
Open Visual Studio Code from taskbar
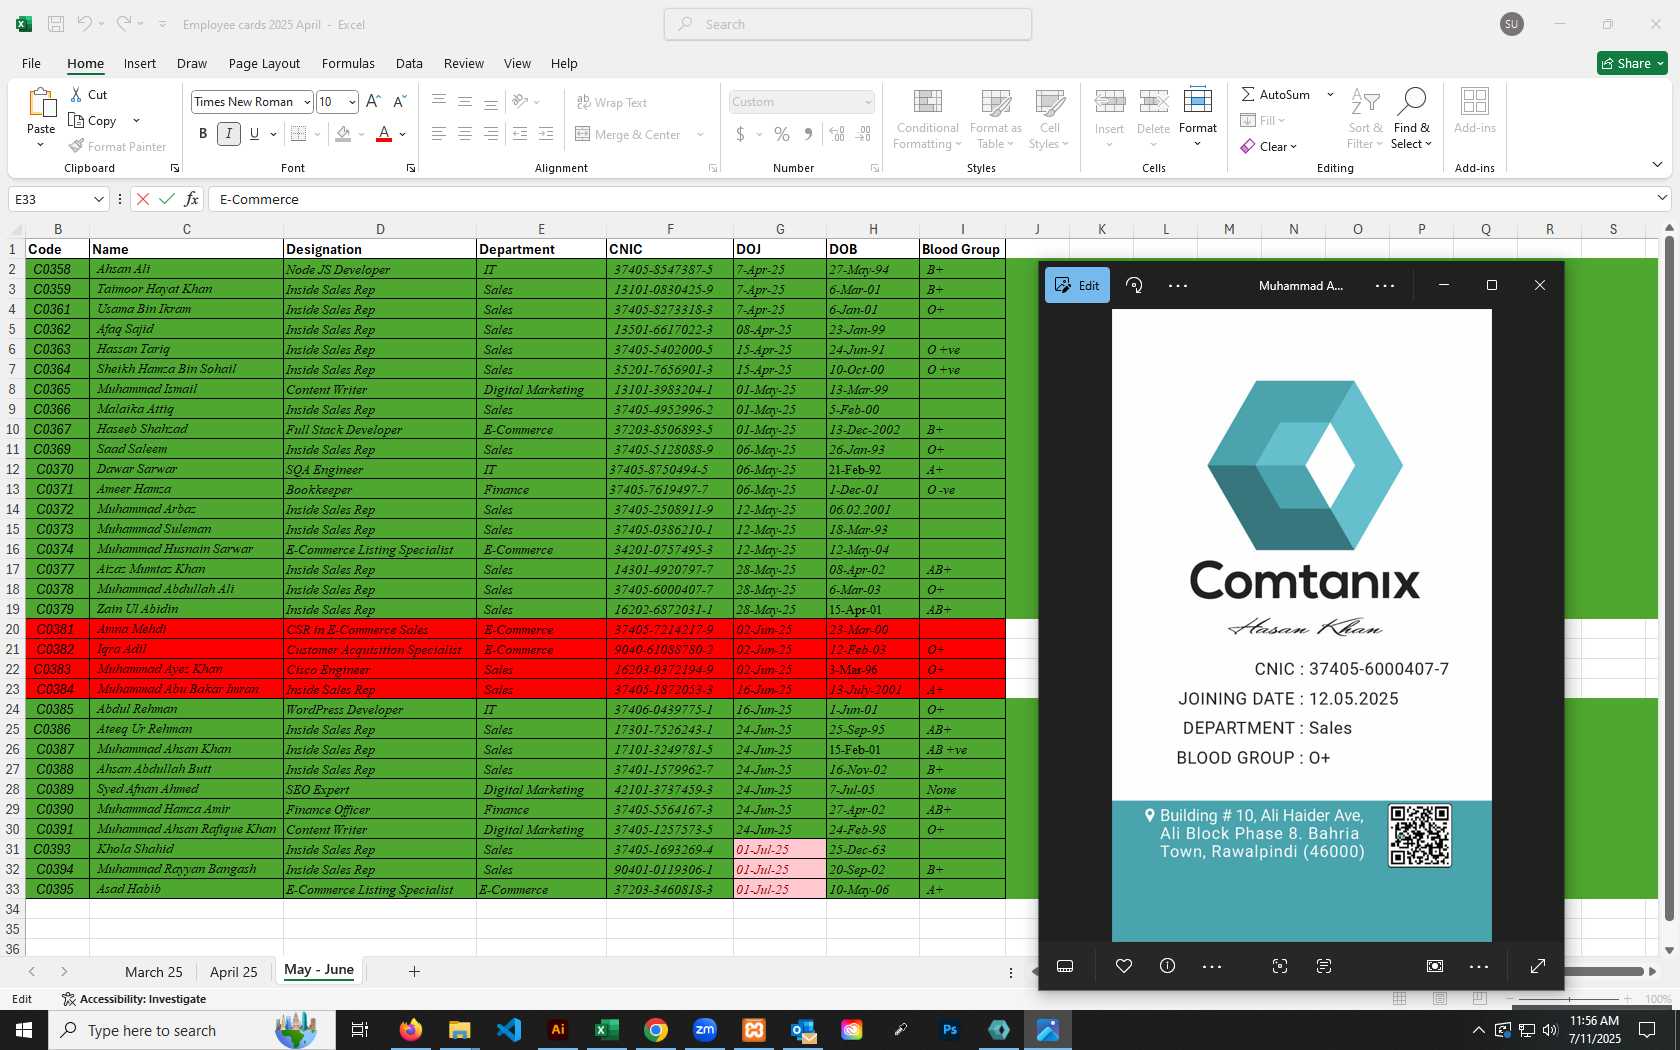coord(509,1030)
